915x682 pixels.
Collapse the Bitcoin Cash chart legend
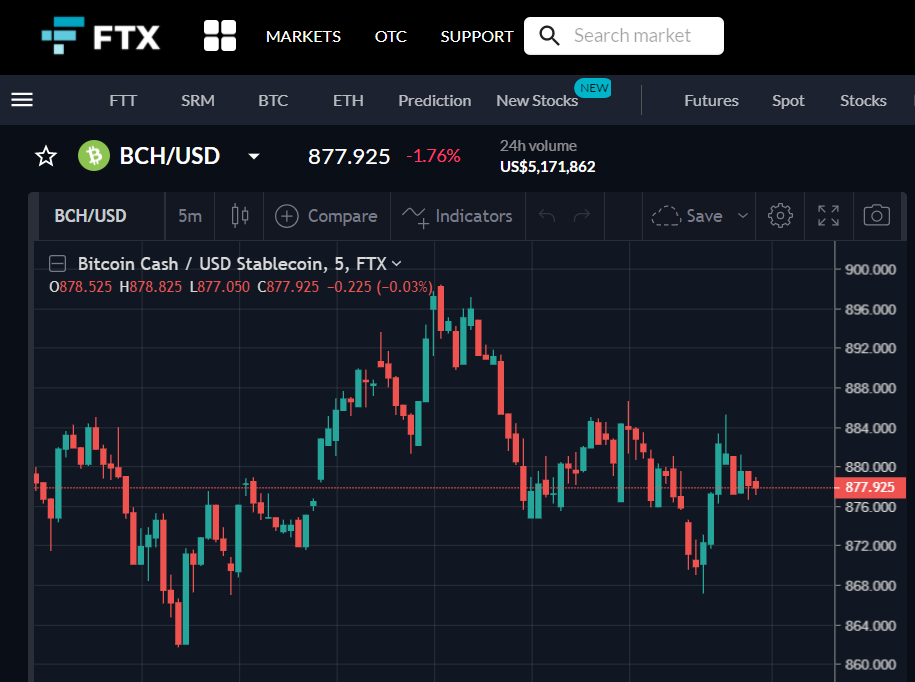click(x=57, y=264)
